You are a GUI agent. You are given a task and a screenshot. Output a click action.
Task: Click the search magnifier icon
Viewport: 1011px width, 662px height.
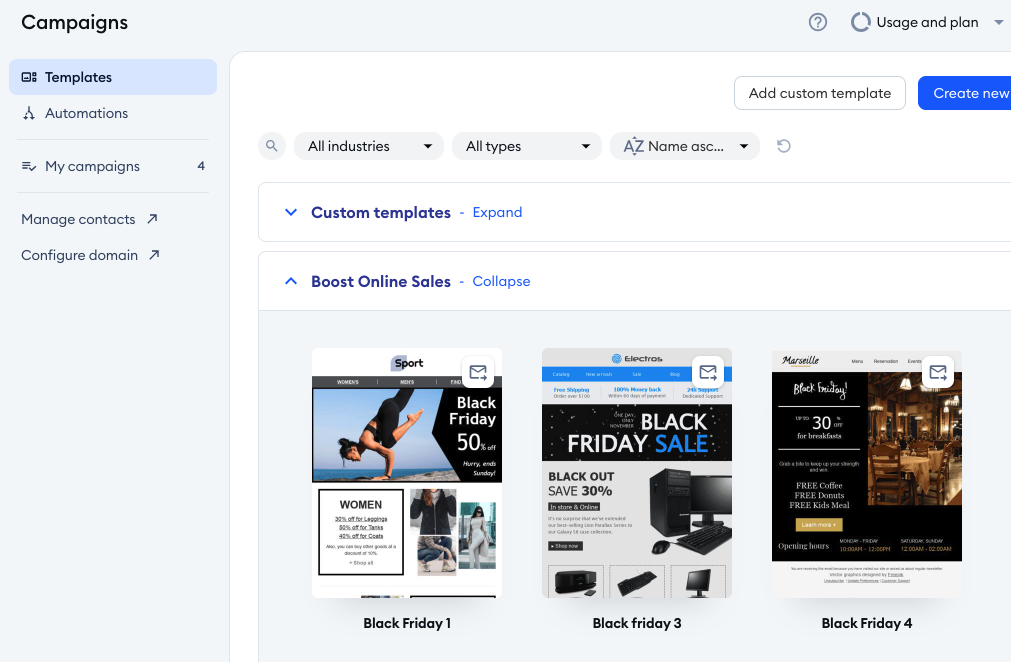(x=271, y=146)
